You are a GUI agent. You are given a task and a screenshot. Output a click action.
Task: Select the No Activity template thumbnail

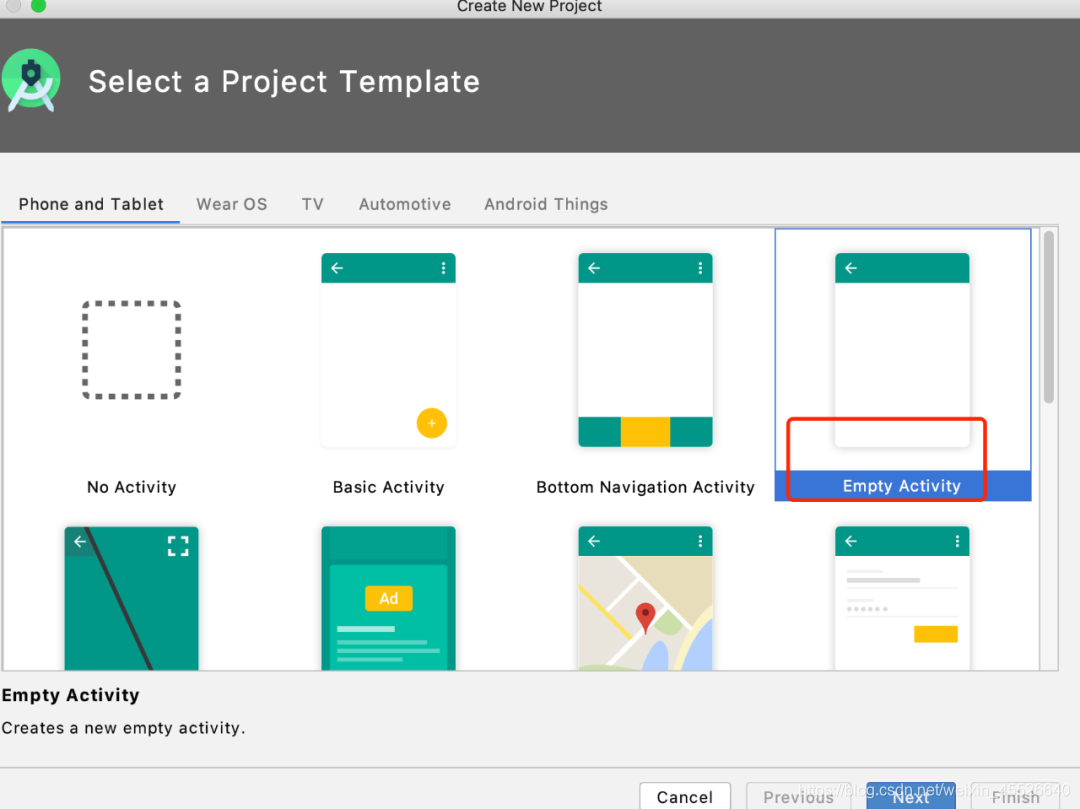click(132, 350)
